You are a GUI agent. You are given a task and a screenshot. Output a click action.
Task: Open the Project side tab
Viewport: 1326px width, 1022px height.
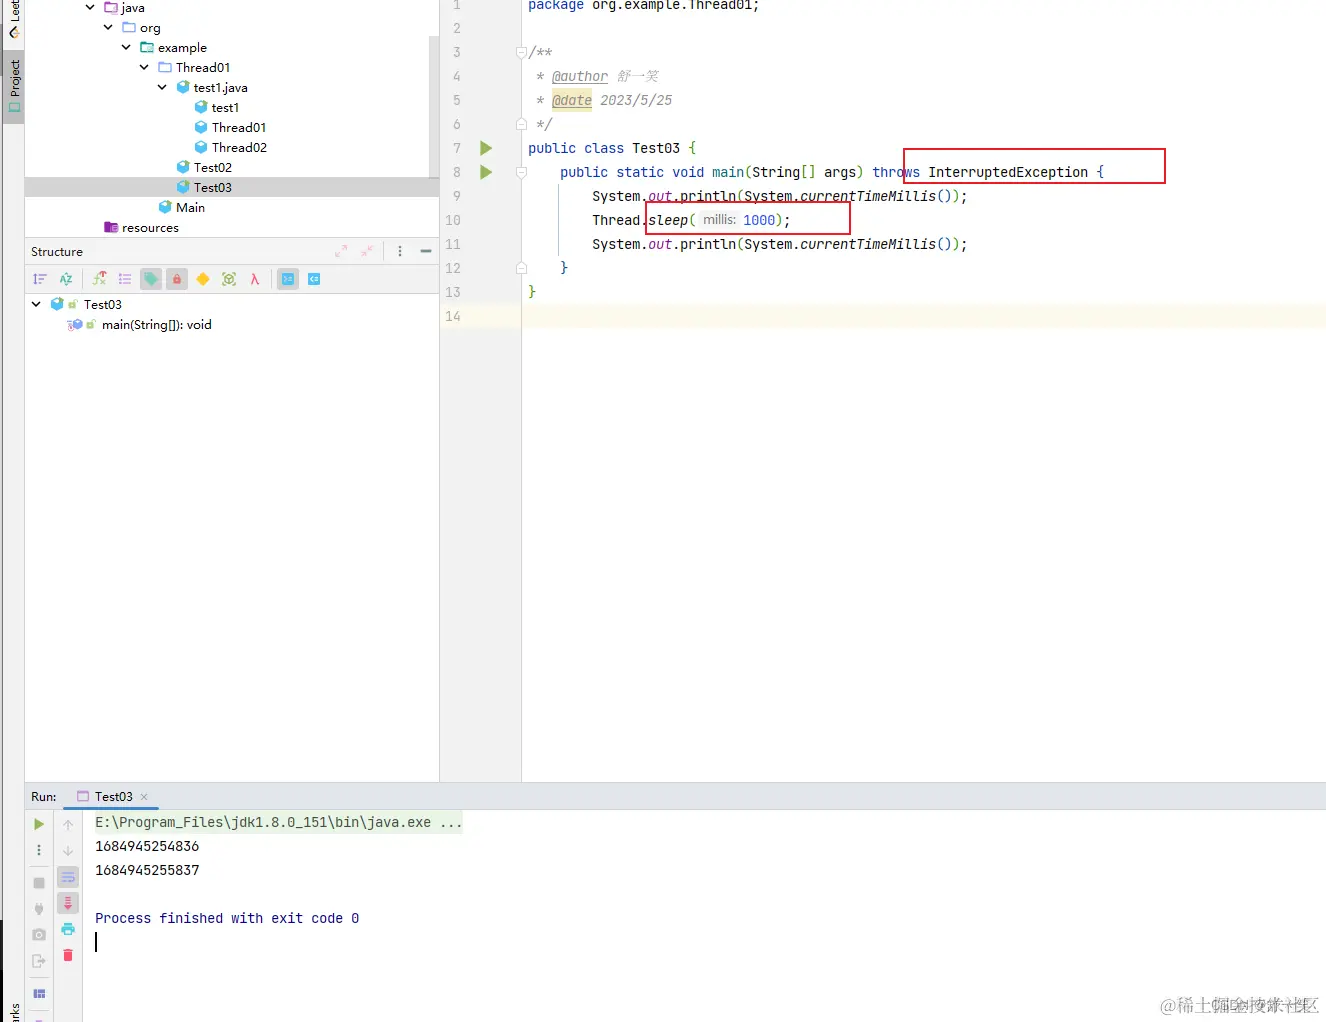tap(14, 86)
